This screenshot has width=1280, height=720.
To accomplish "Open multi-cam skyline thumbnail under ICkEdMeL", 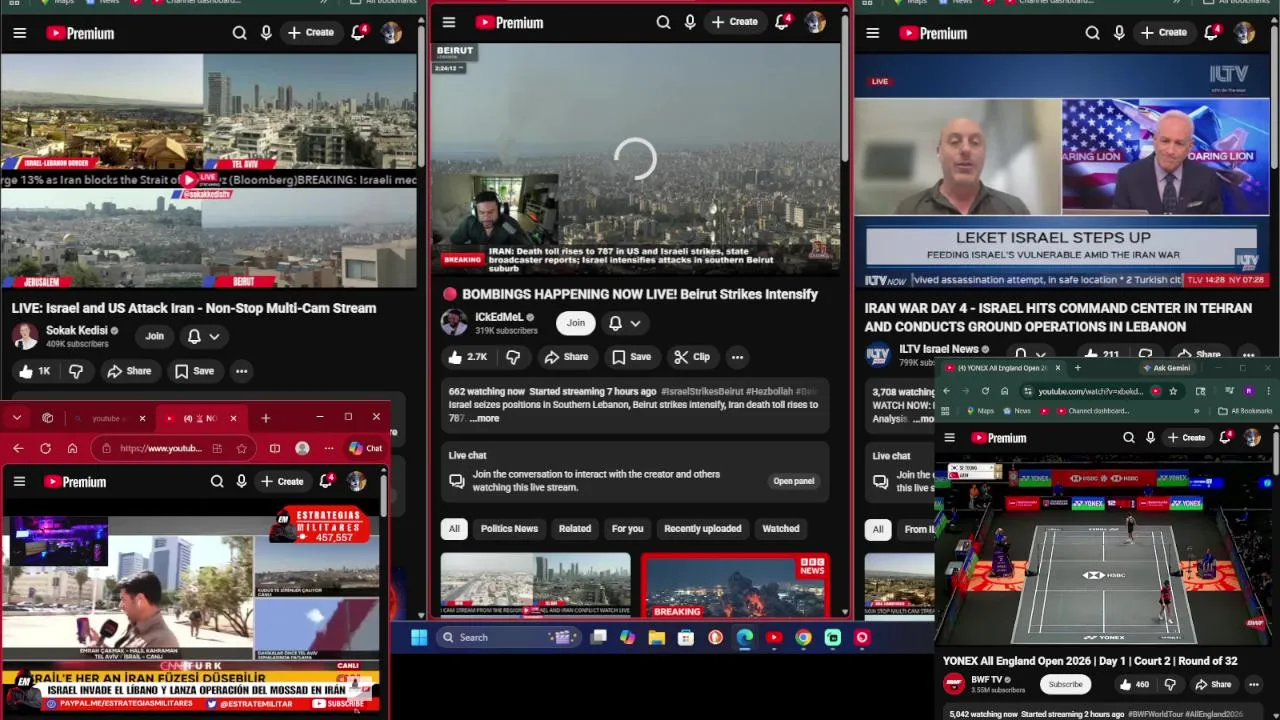I will click(536, 585).
